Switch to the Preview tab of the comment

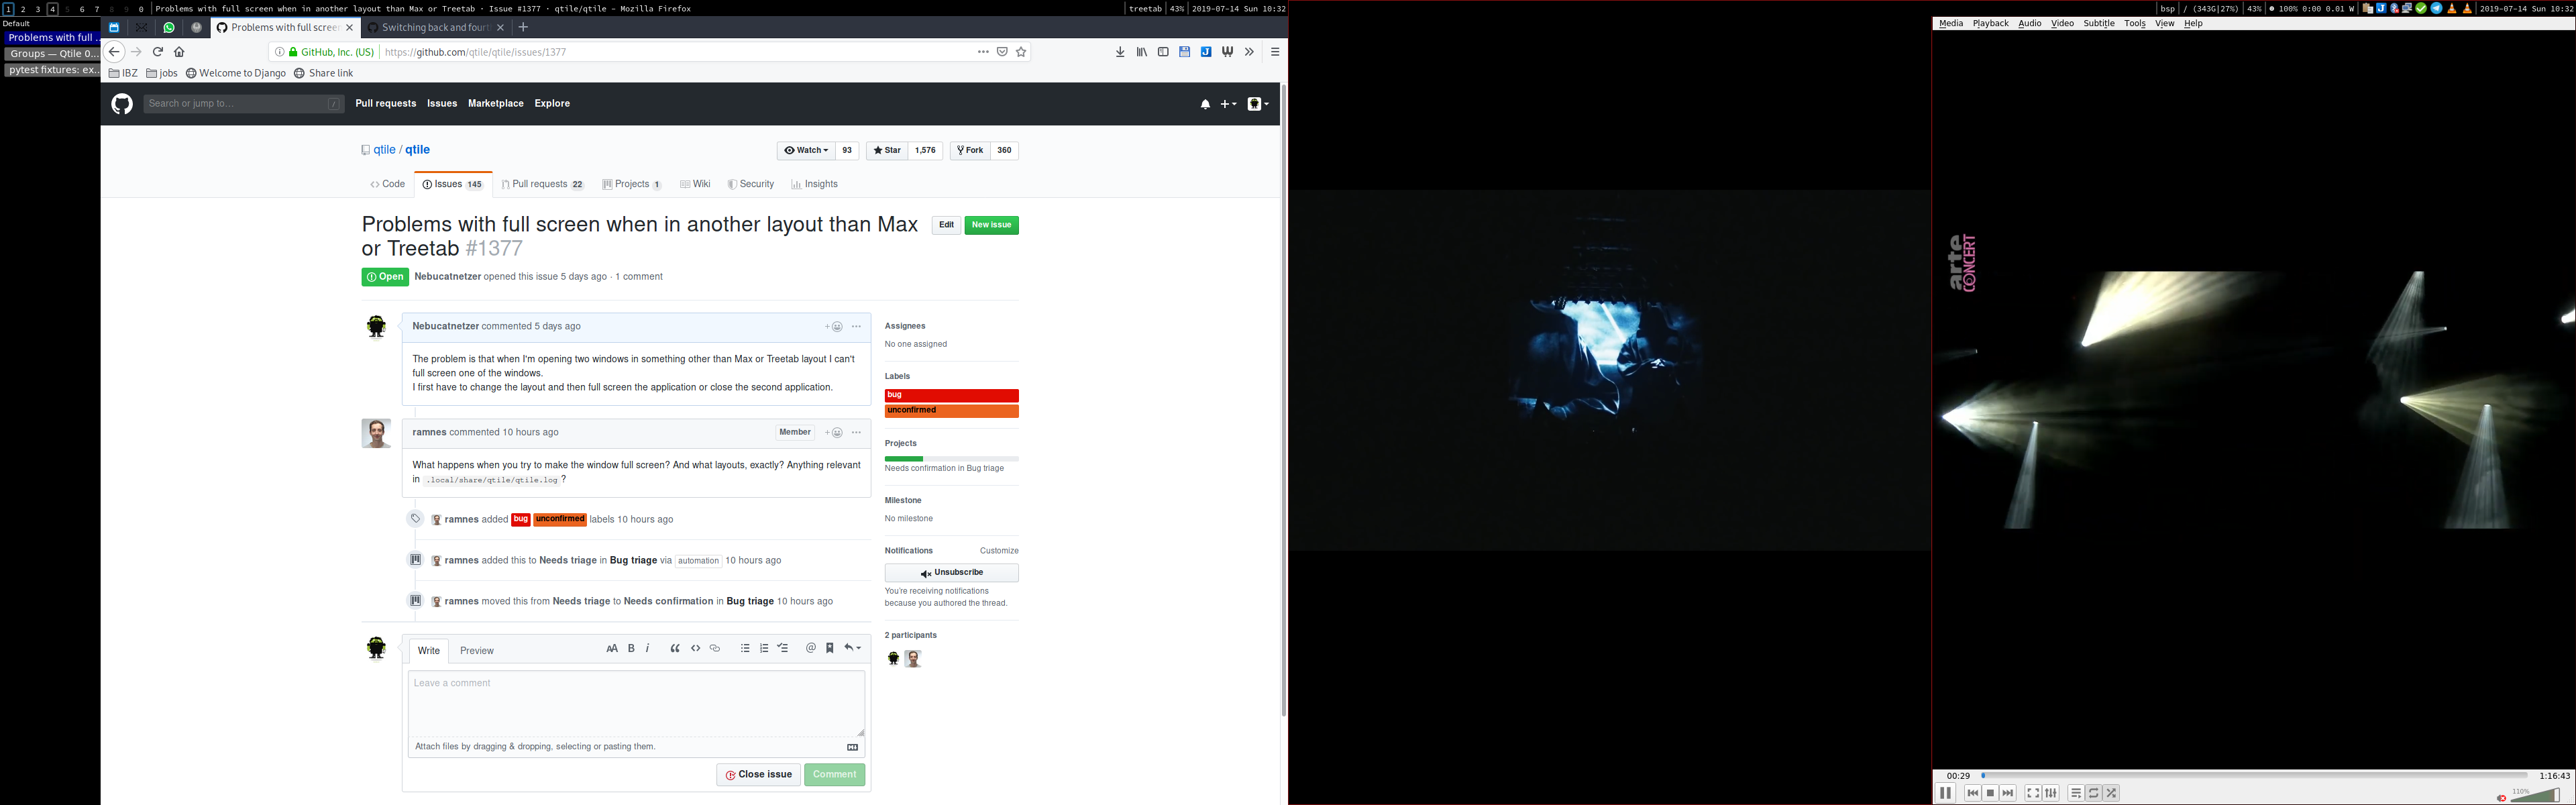(x=476, y=650)
